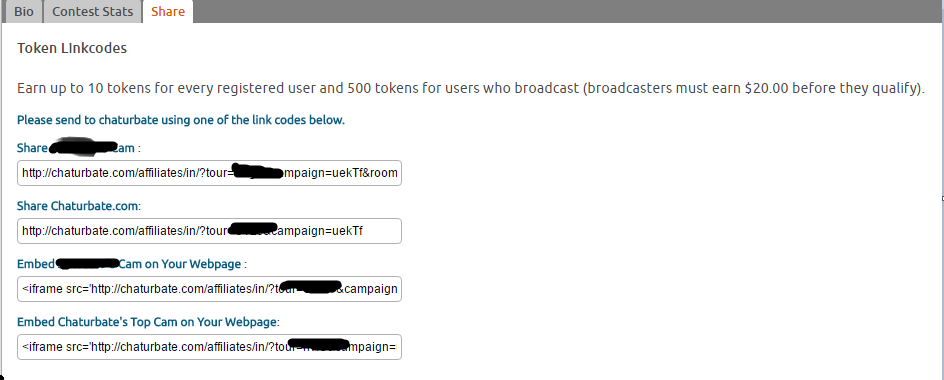Switch to the Bio tab
The height and width of the screenshot is (380, 944).
click(24, 11)
